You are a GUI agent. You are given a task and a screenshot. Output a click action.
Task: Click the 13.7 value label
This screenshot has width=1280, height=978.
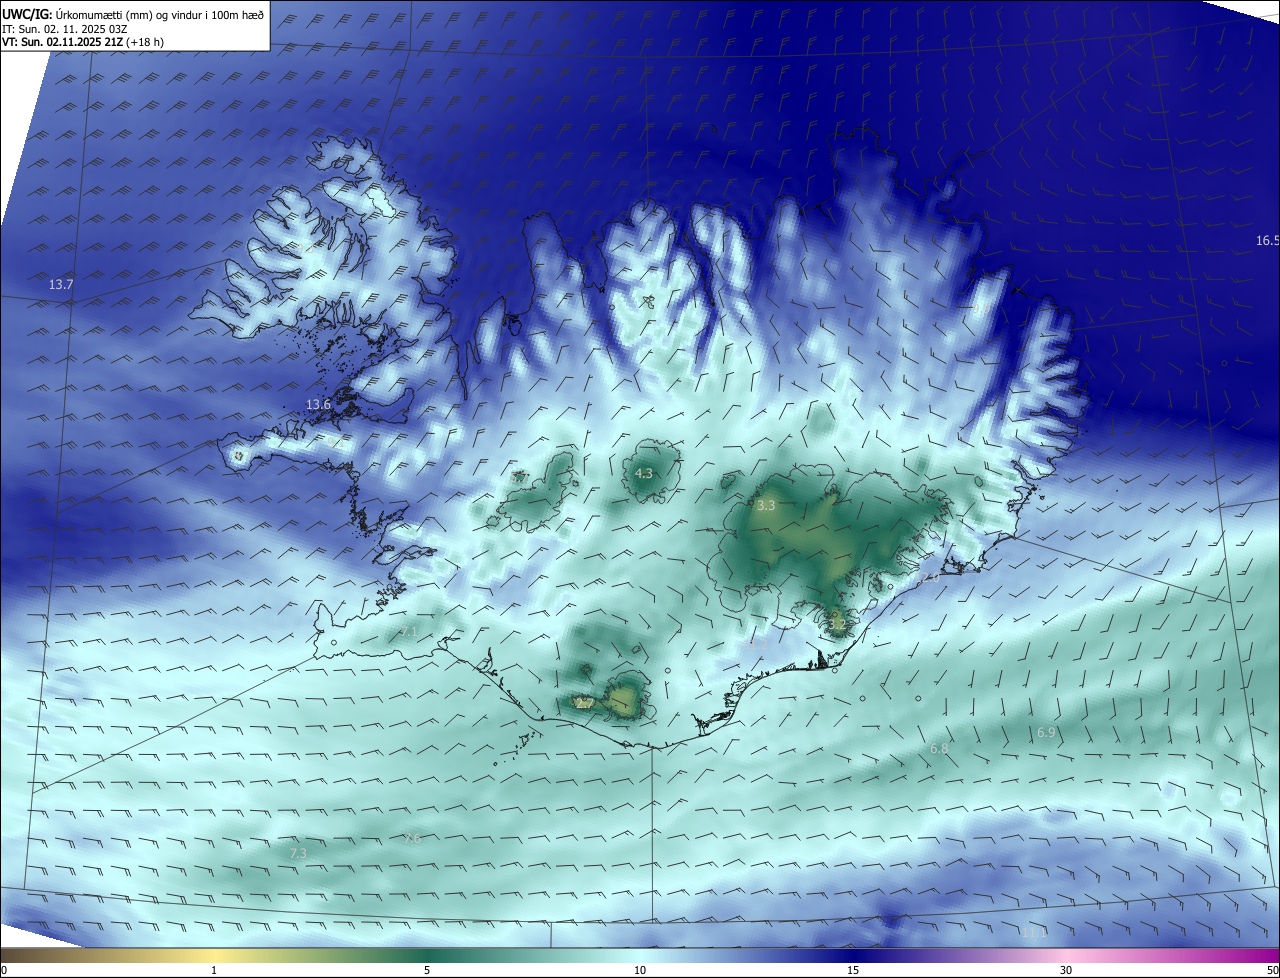[x=61, y=285]
